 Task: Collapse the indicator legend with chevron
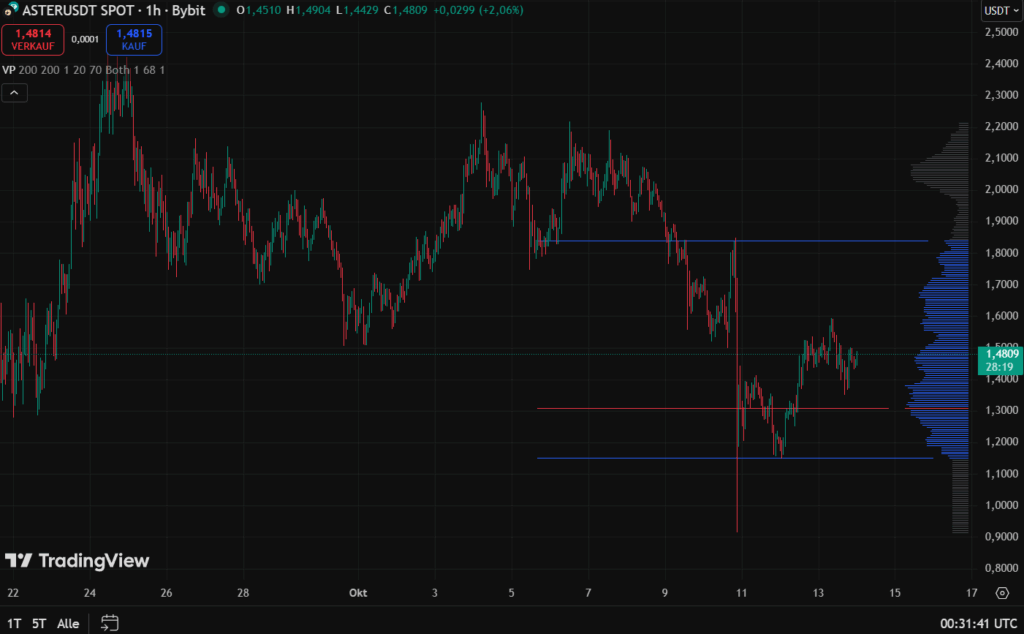15,93
